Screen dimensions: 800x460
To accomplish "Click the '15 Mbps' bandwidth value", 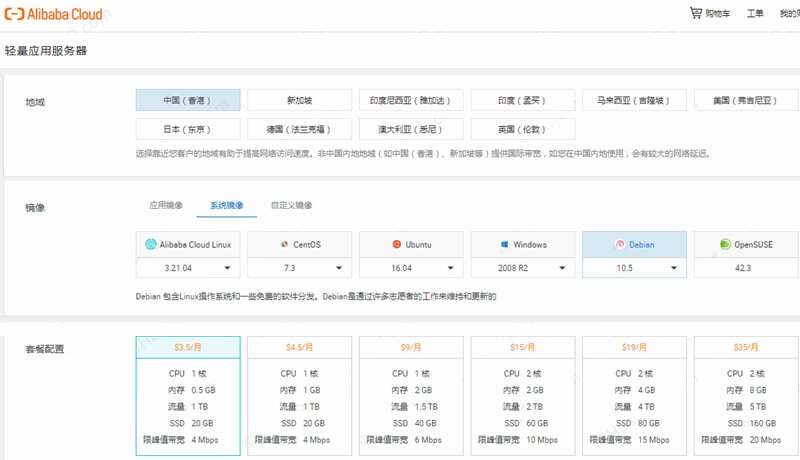I will point(654,440).
